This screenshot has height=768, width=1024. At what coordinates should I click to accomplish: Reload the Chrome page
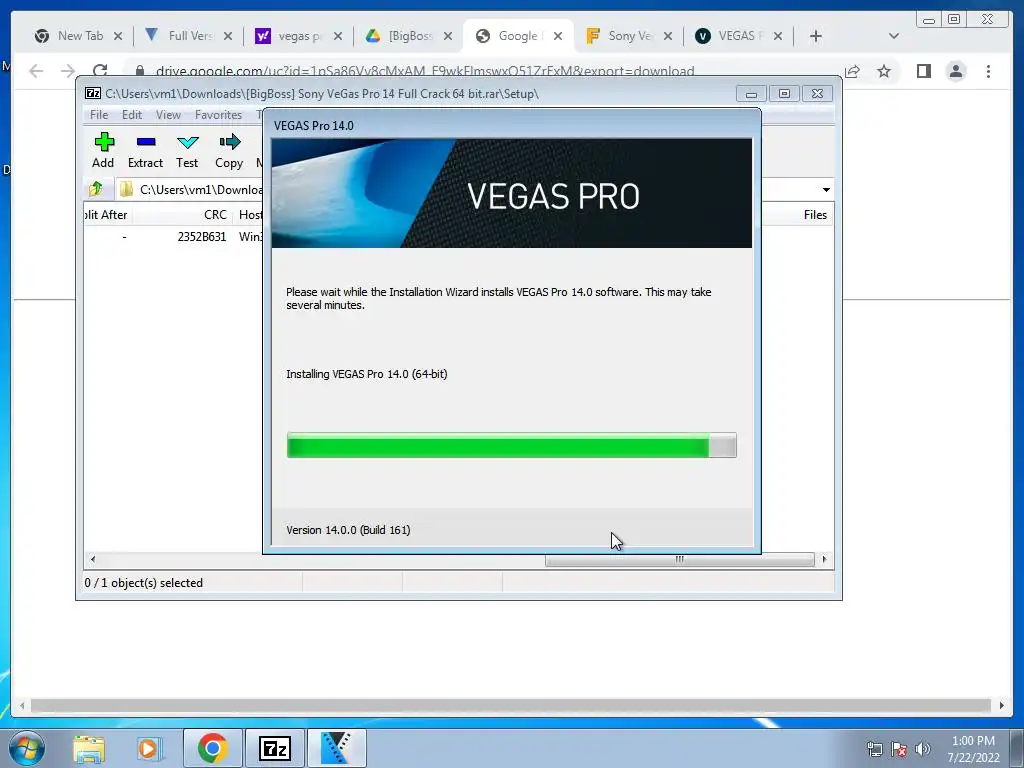[x=100, y=71]
